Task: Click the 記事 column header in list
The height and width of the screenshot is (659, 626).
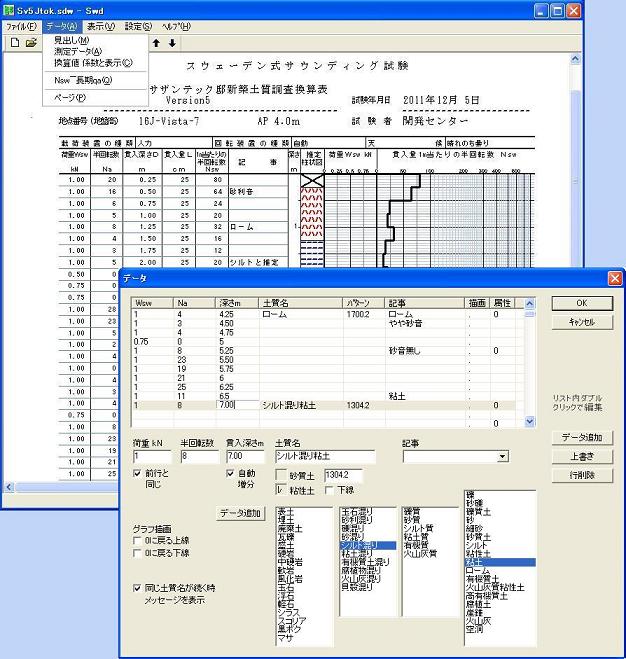Action: 425,303
